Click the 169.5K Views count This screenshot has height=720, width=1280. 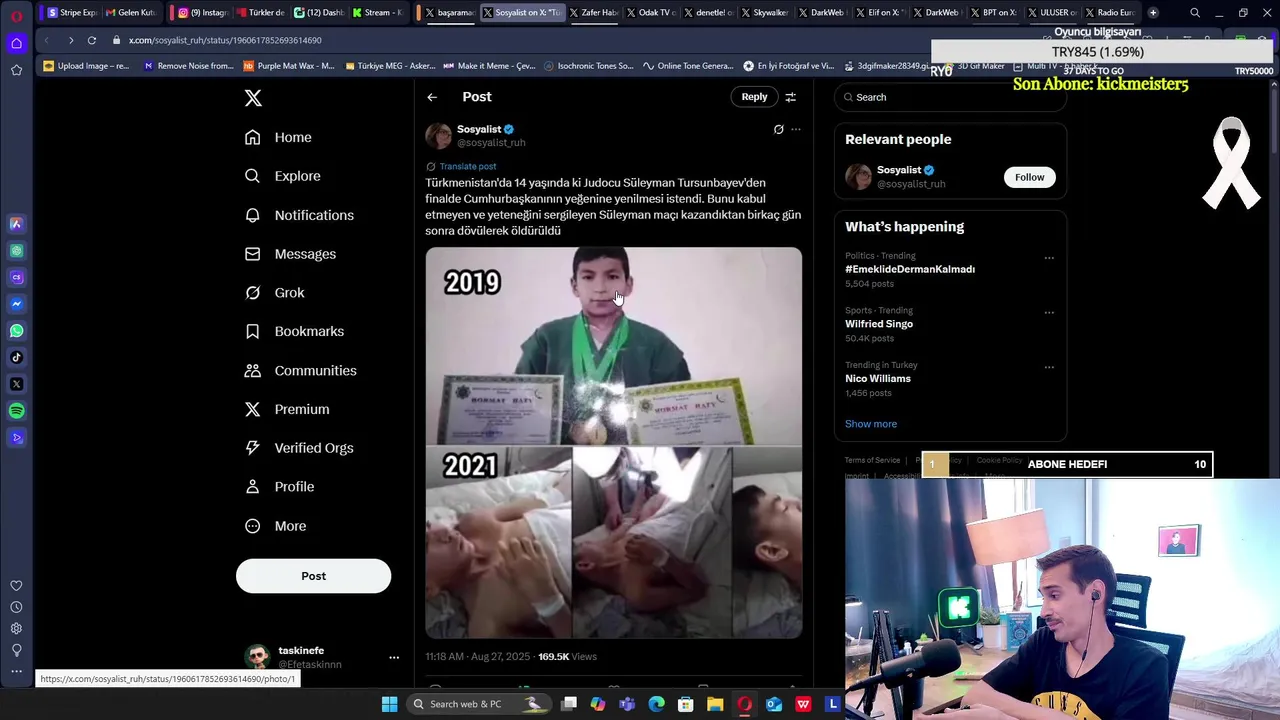[567, 657]
